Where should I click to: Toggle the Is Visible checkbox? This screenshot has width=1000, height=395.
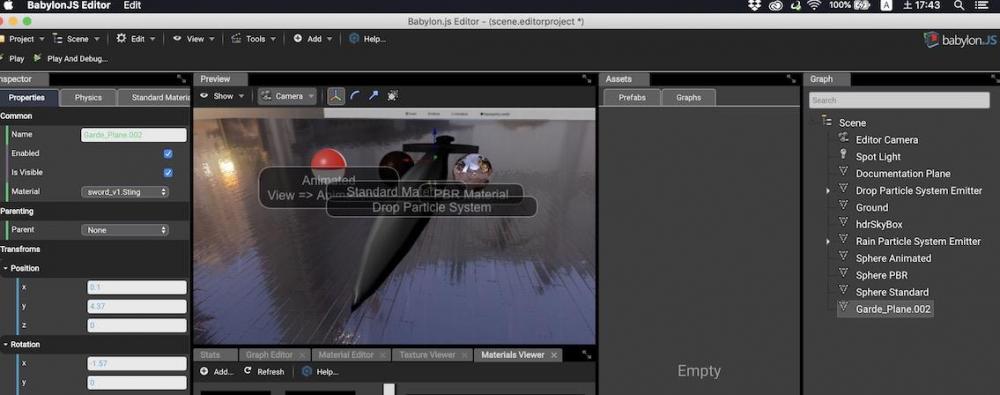click(x=168, y=172)
